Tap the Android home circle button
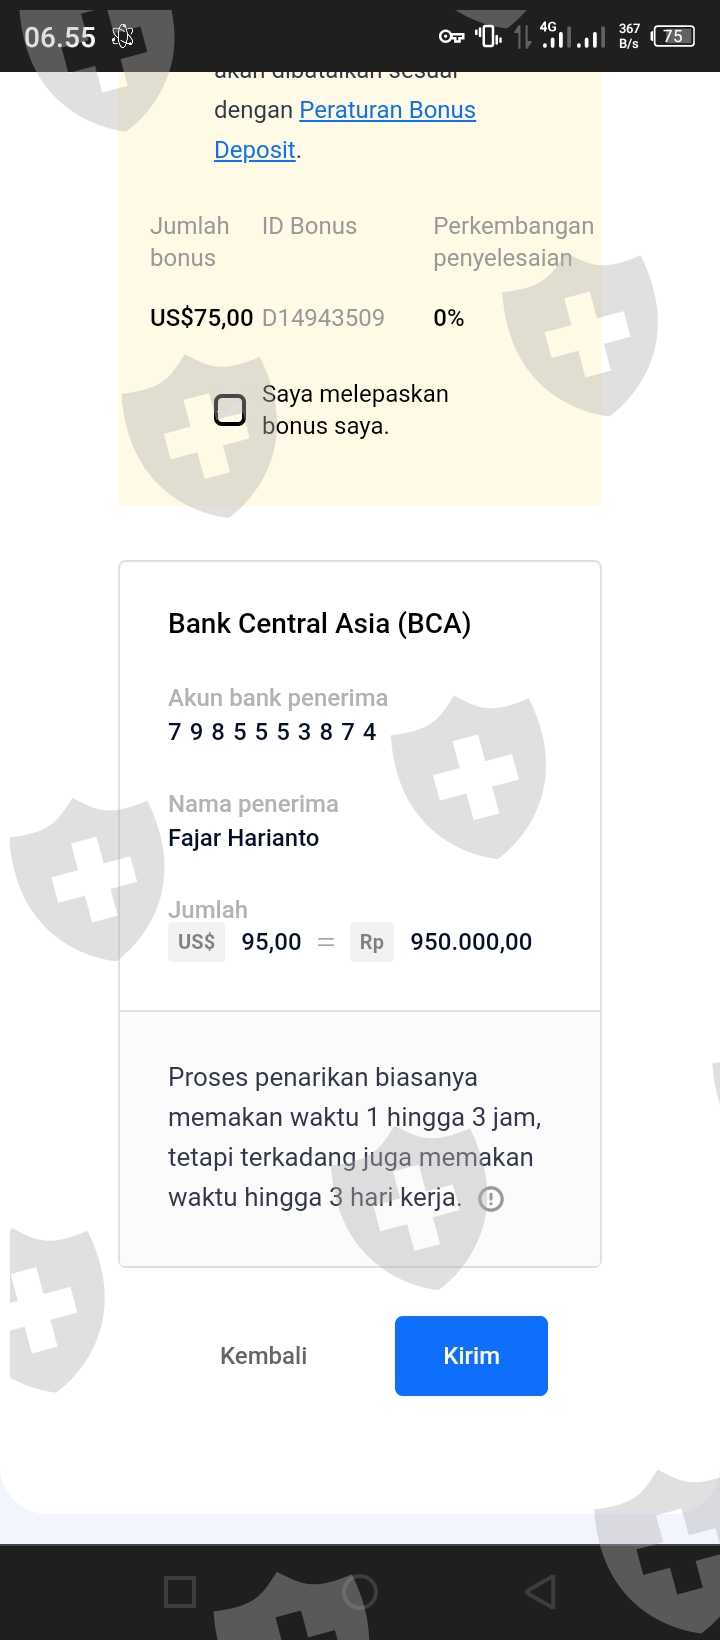 [360, 1592]
